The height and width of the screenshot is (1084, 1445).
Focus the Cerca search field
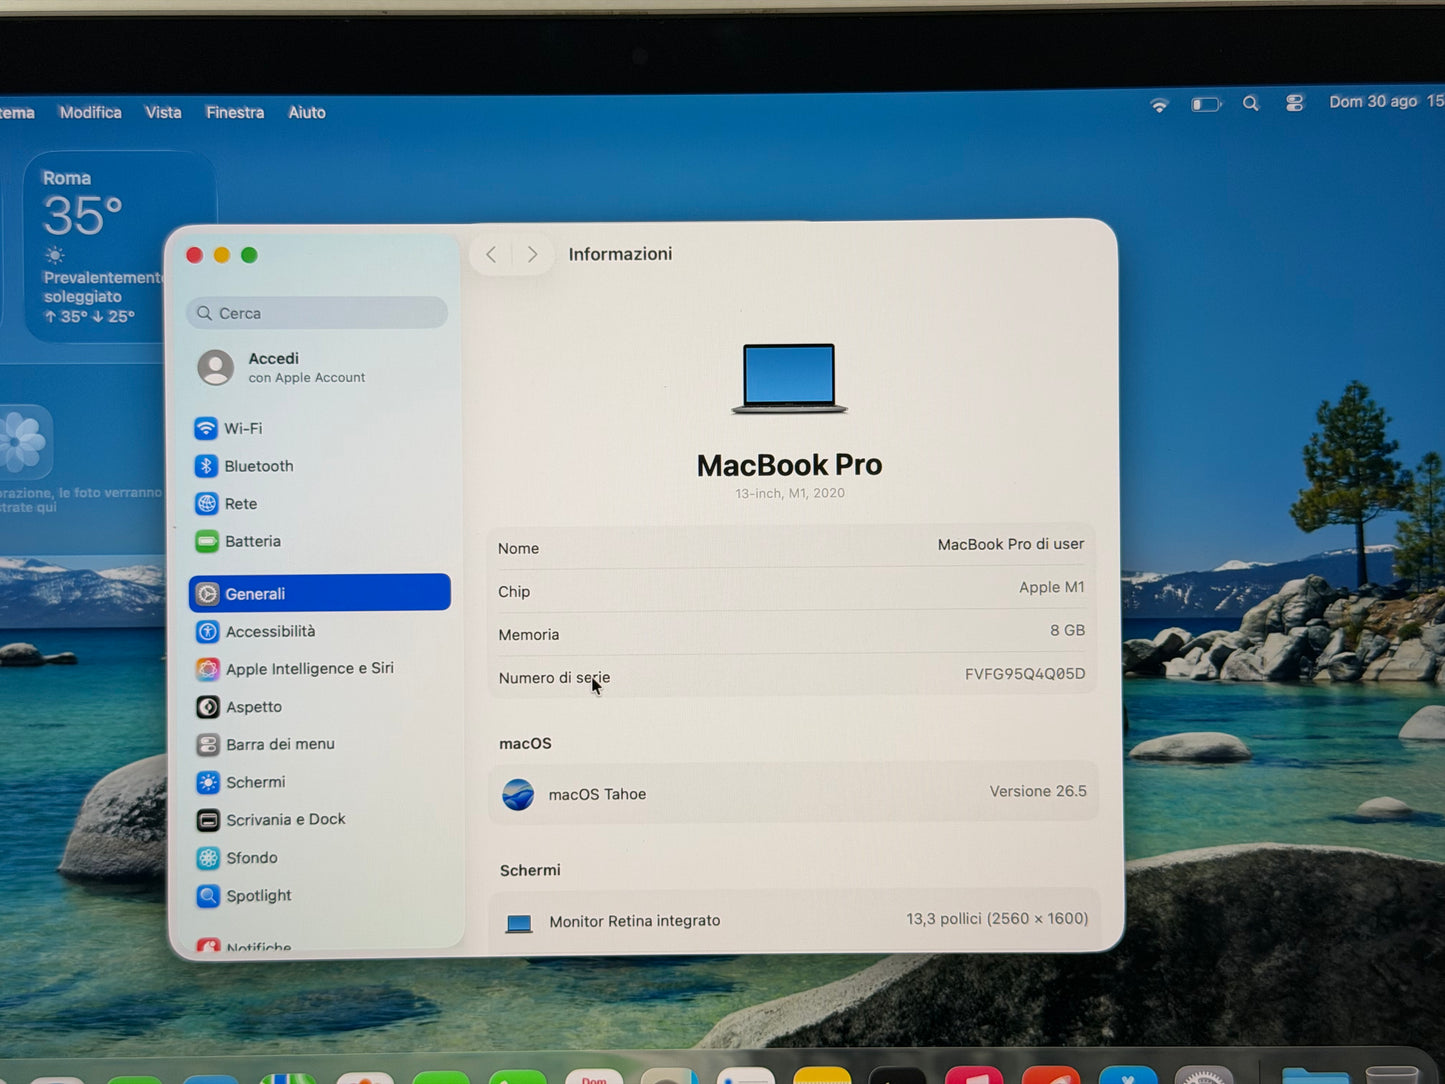click(x=317, y=313)
